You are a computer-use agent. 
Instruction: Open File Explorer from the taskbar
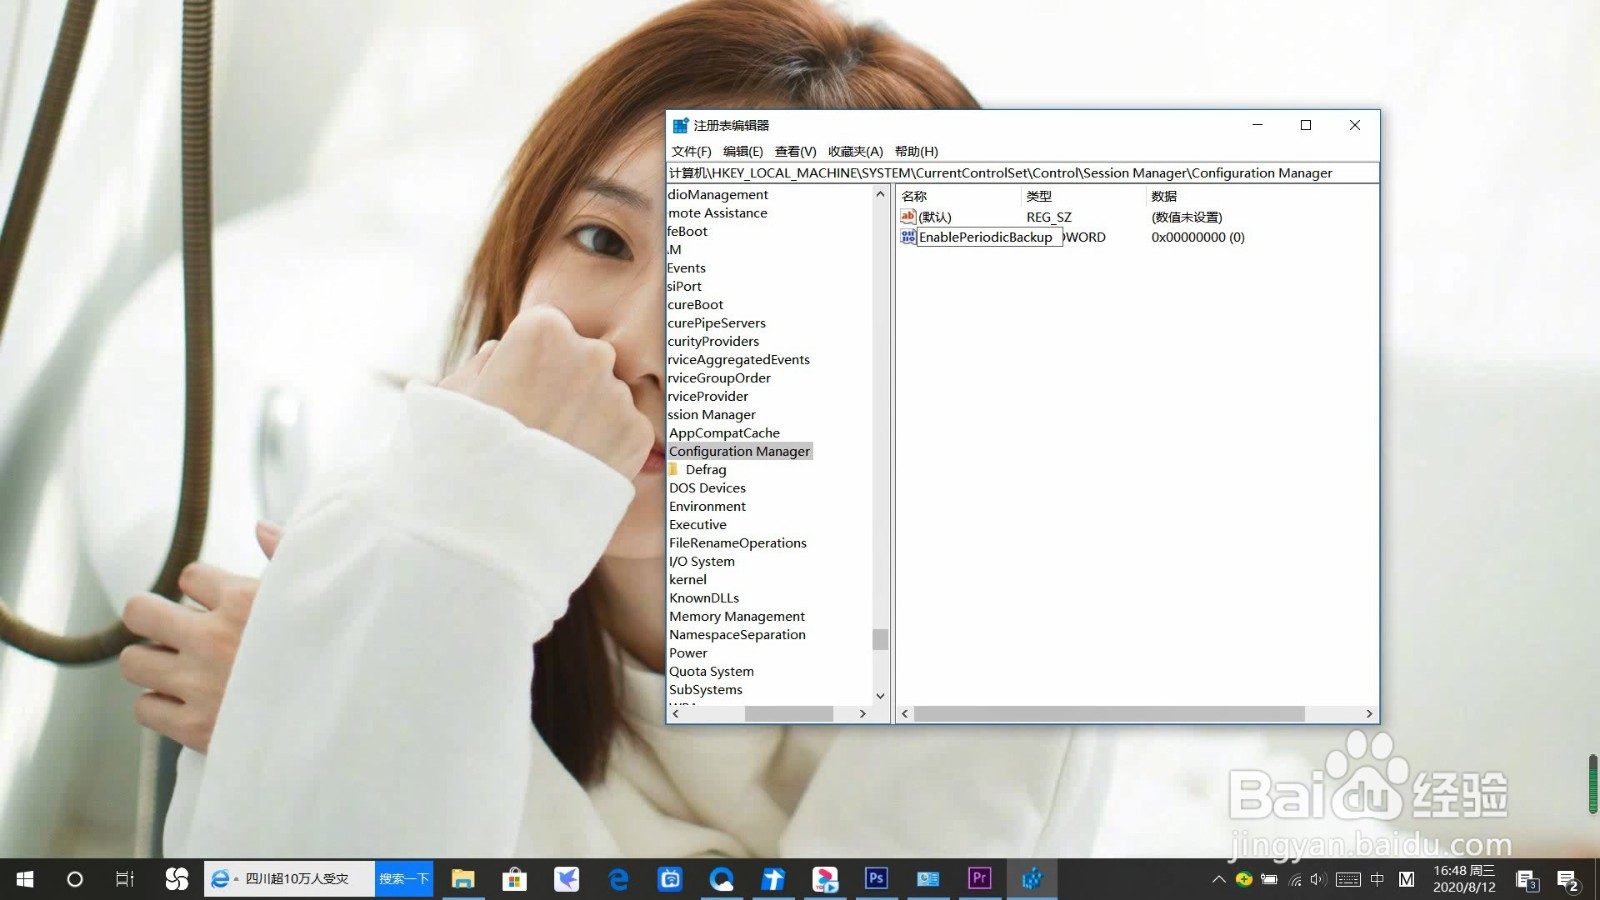click(463, 879)
